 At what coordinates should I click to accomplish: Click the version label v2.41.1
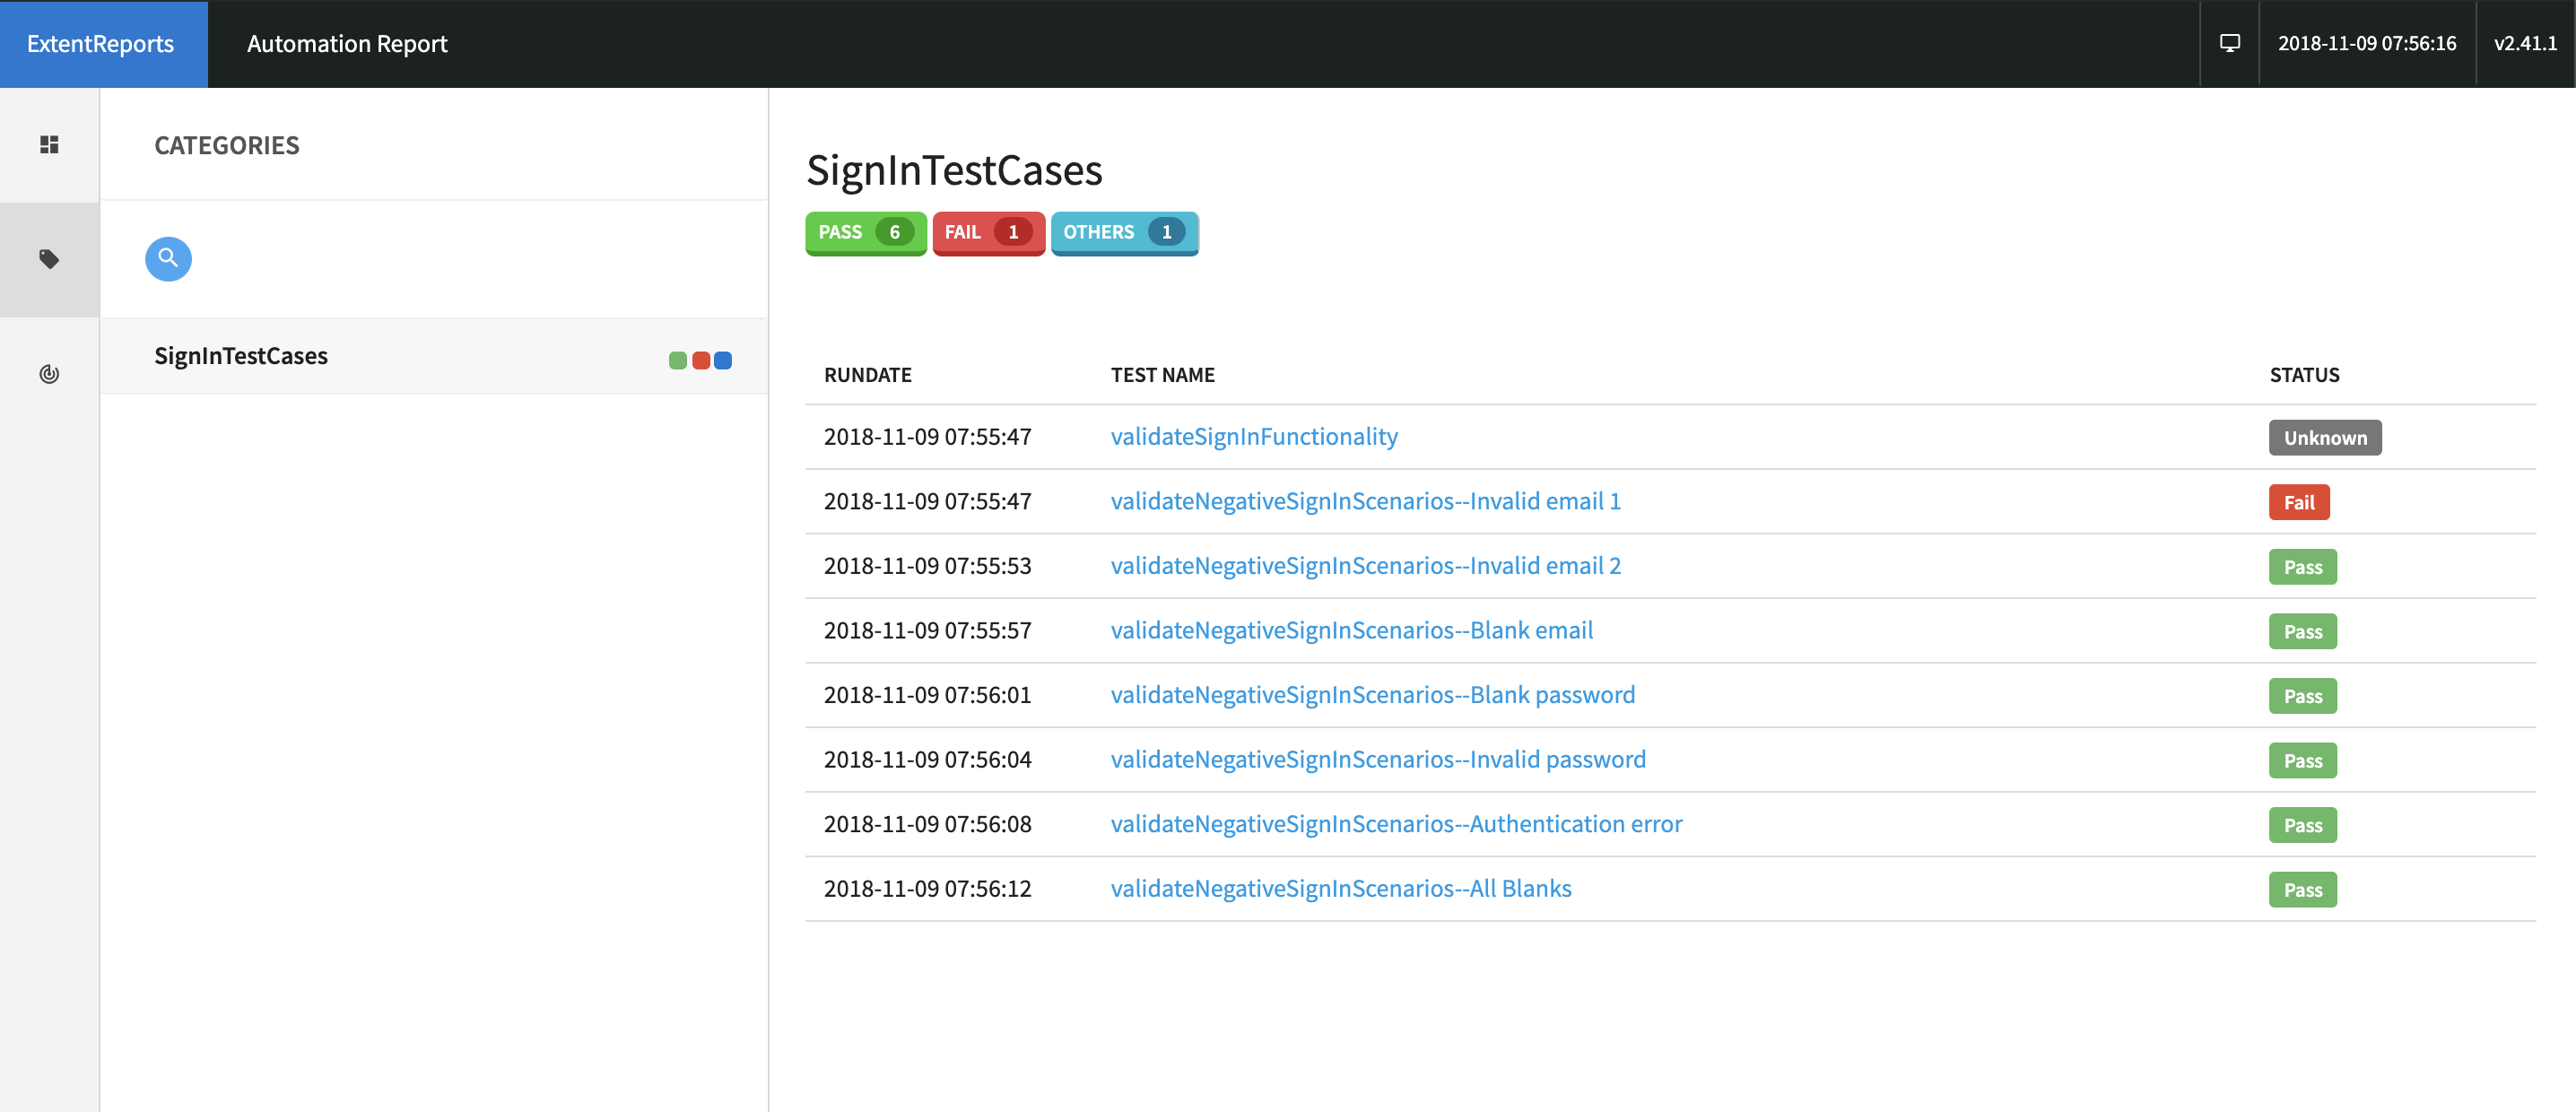tap(2525, 43)
